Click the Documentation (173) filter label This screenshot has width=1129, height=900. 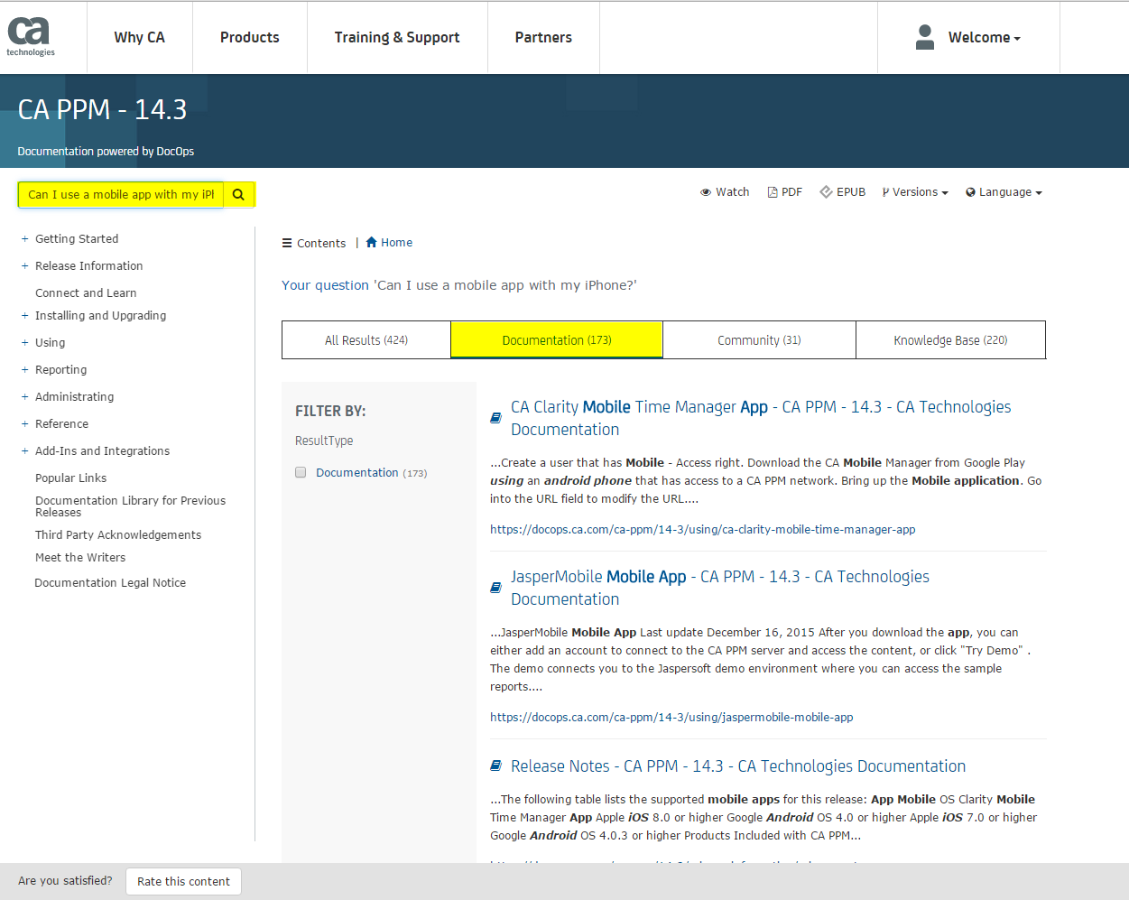[372, 472]
